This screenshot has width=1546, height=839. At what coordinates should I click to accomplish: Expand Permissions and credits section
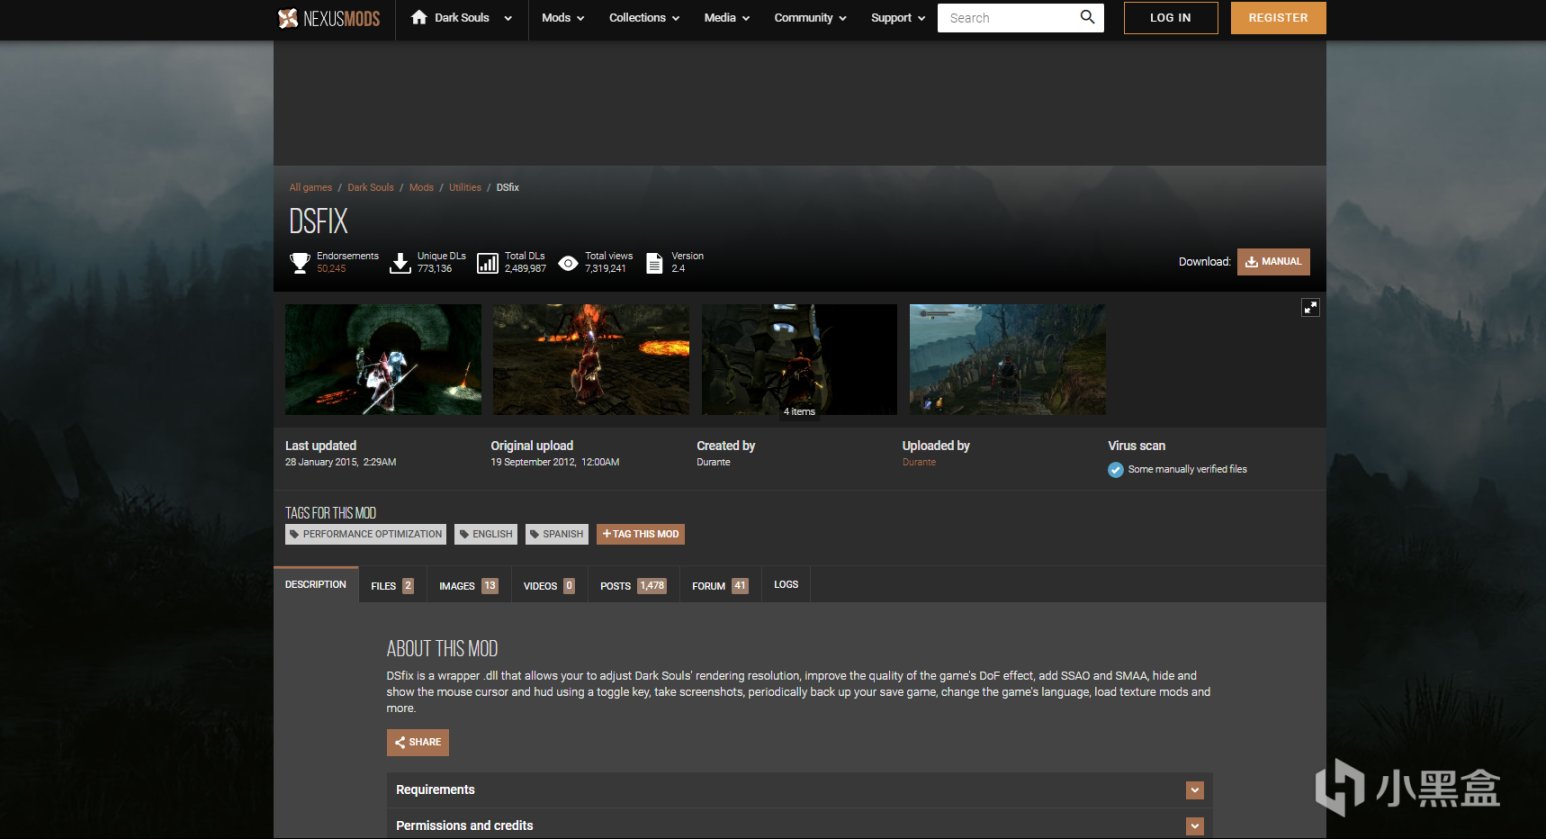click(799, 825)
